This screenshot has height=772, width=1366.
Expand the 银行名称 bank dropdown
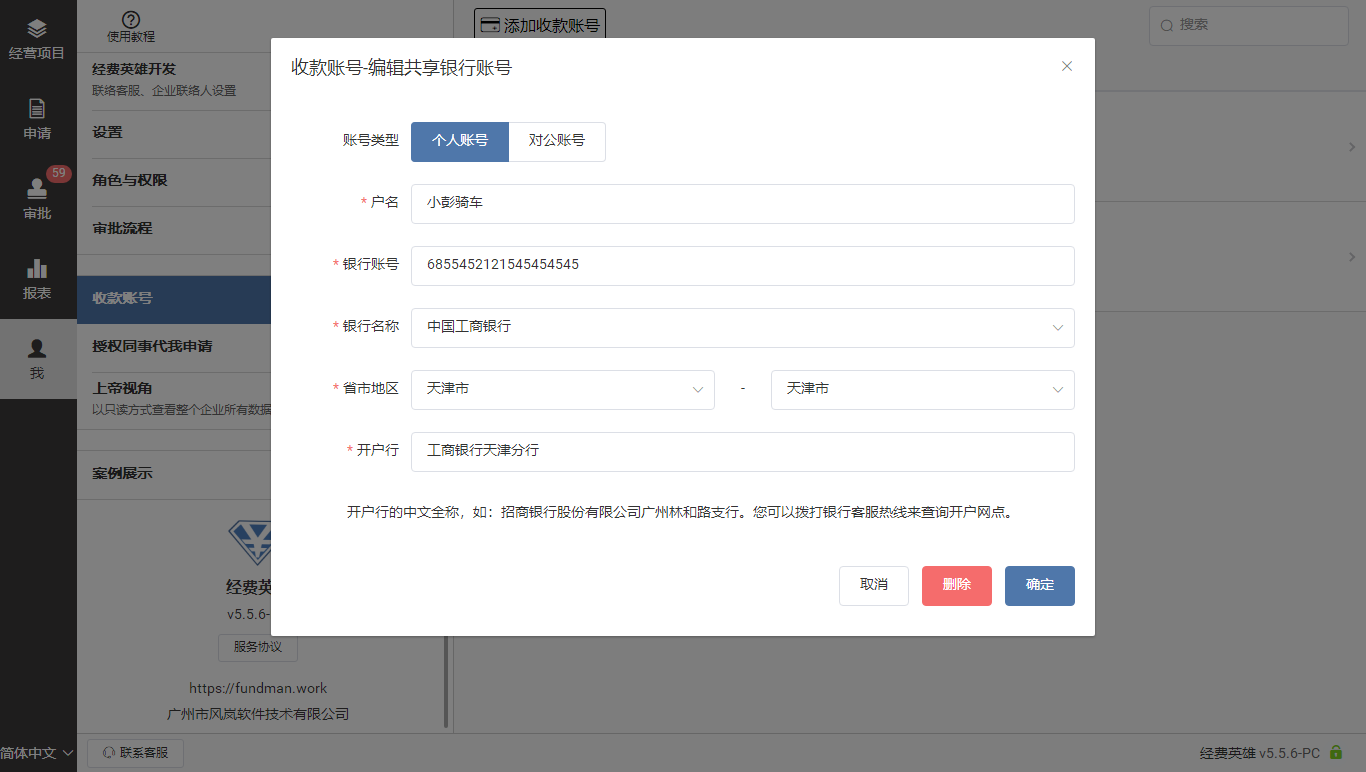click(x=742, y=327)
